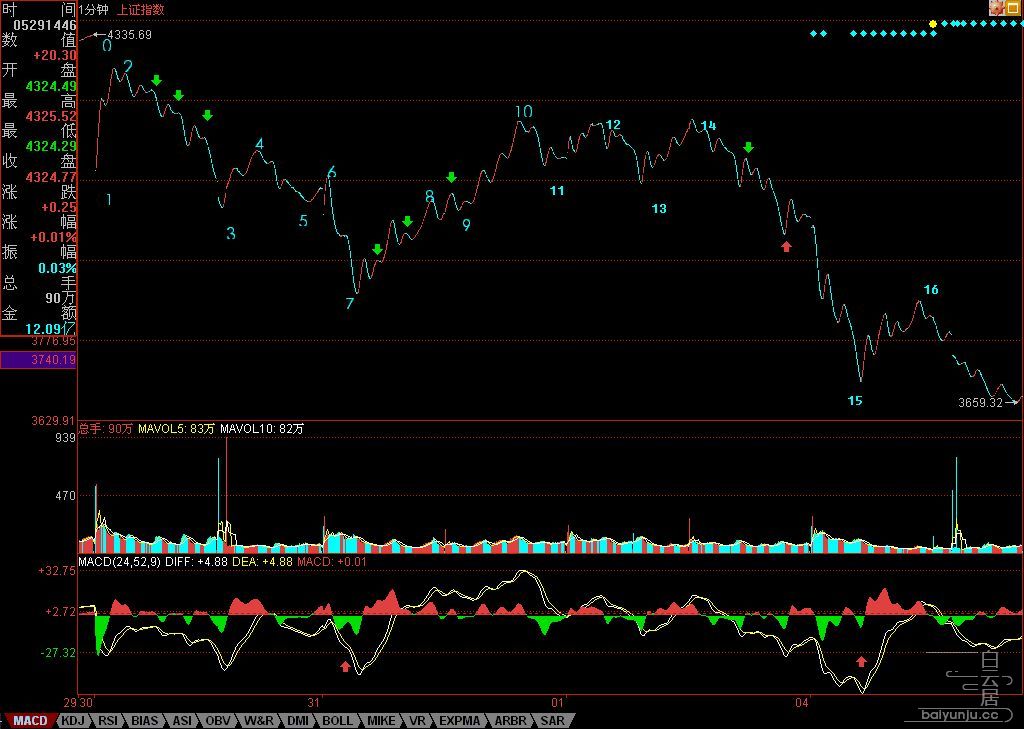Click the red up arrow near wave 15 on MACD
Viewport: 1024px width, 729px height.
tap(861, 662)
